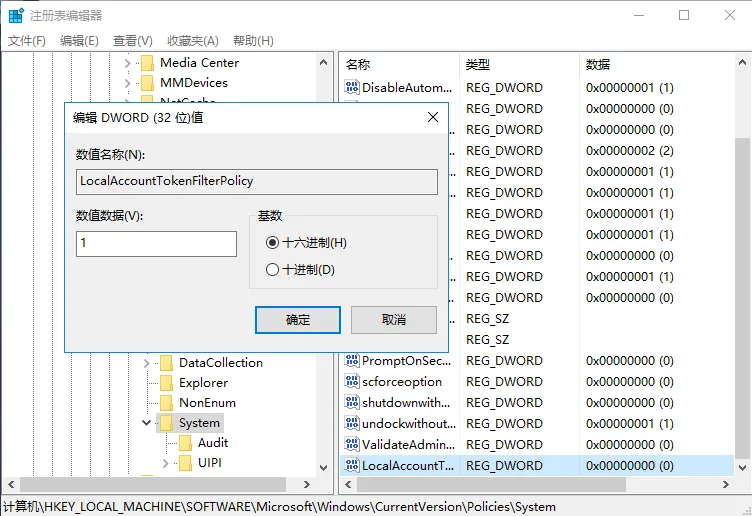Collapse the System tree node
The height and width of the screenshot is (516, 752).
pos(147,423)
